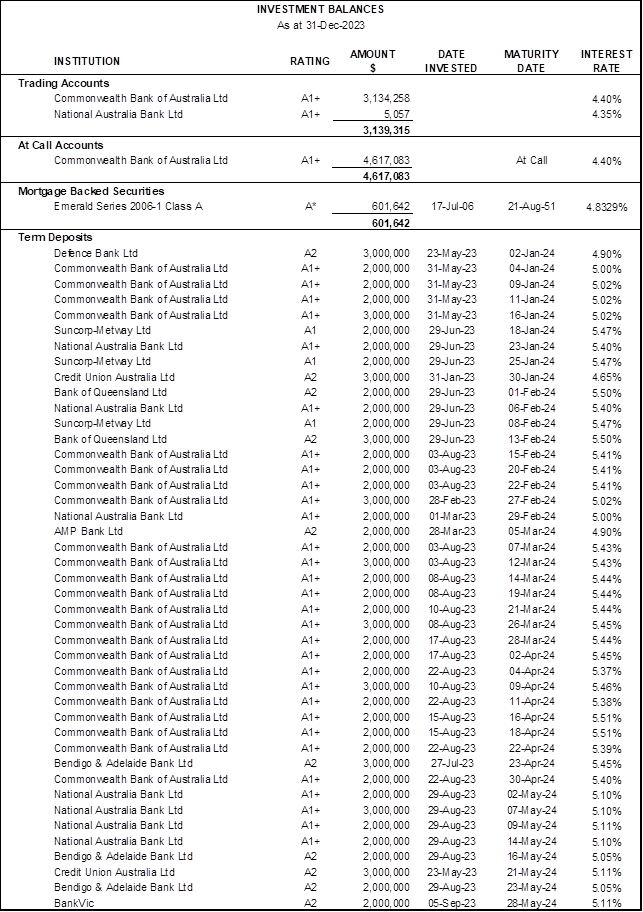Click the invested date 17-Jul-06
643x912 pixels.
pos(452,206)
